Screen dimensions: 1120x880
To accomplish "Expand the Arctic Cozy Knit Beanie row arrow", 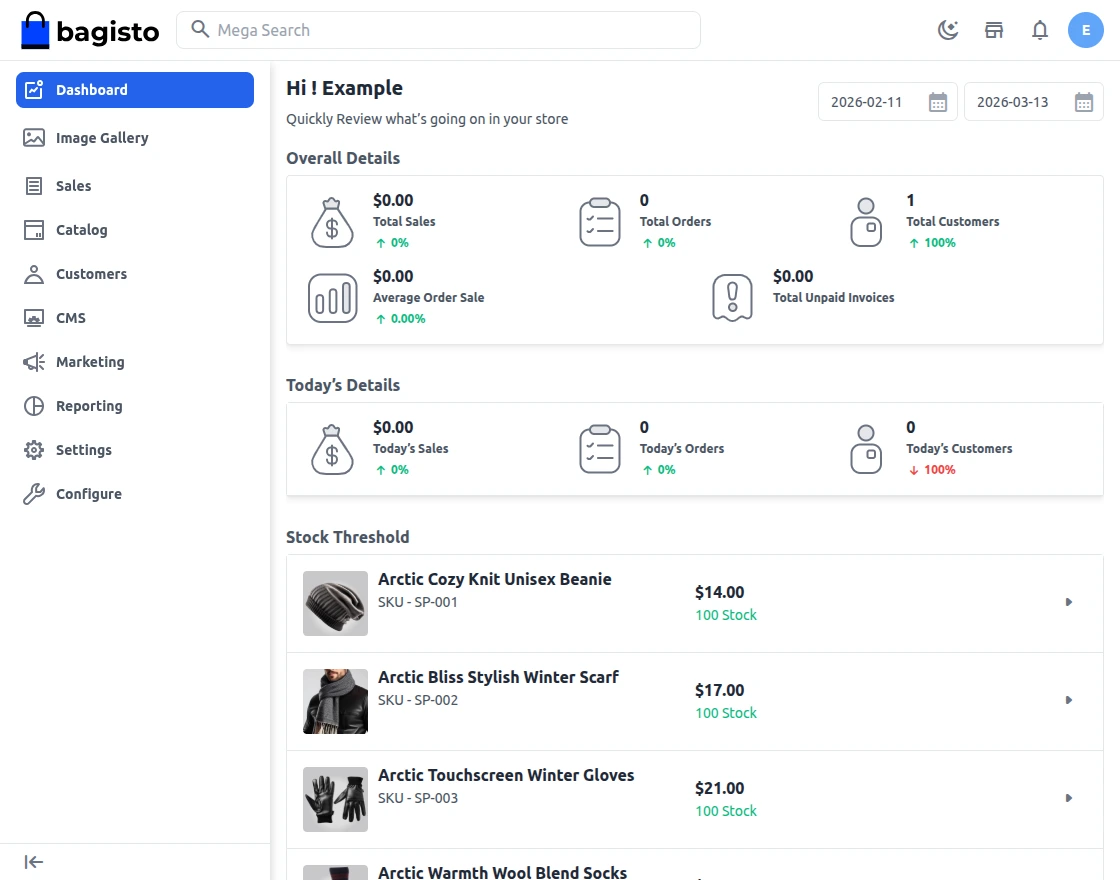I will pyautogui.click(x=1069, y=602).
